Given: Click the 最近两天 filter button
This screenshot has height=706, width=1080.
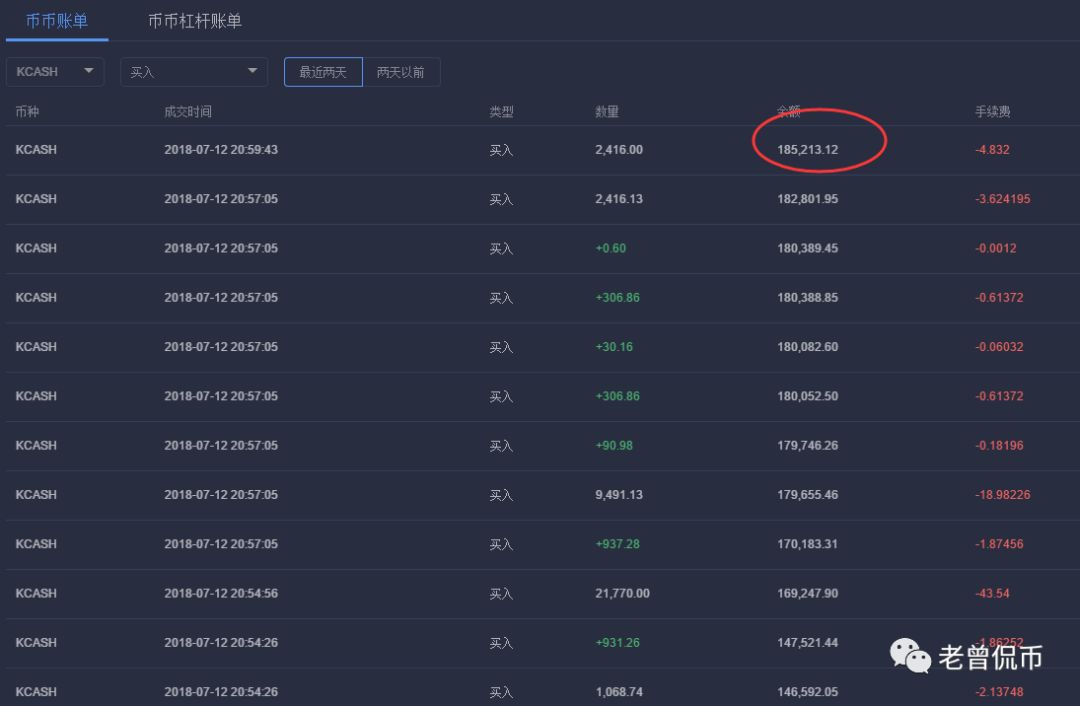Looking at the screenshot, I should 322,71.
